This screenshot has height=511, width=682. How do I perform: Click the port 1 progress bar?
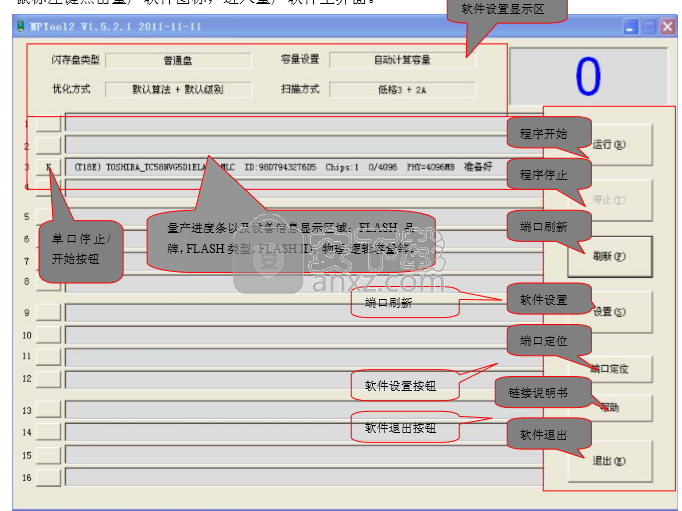pos(304,123)
